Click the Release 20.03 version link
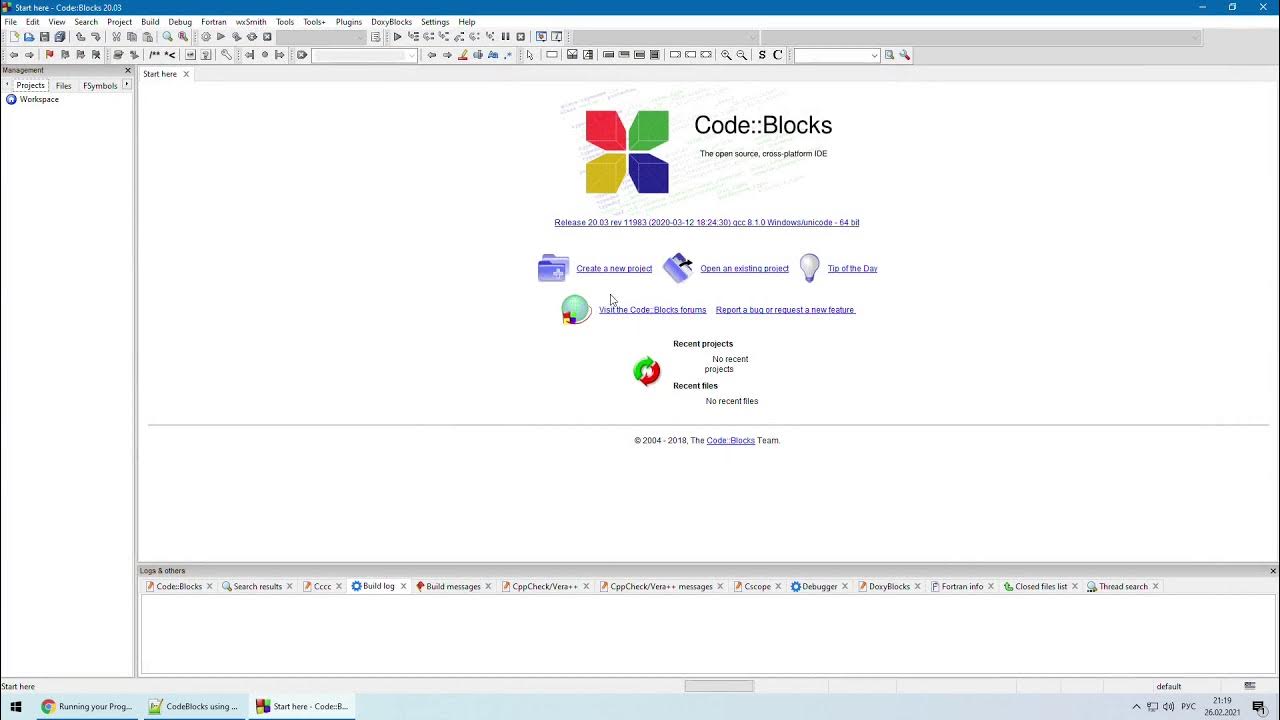The width and height of the screenshot is (1280, 720). [x=707, y=222]
